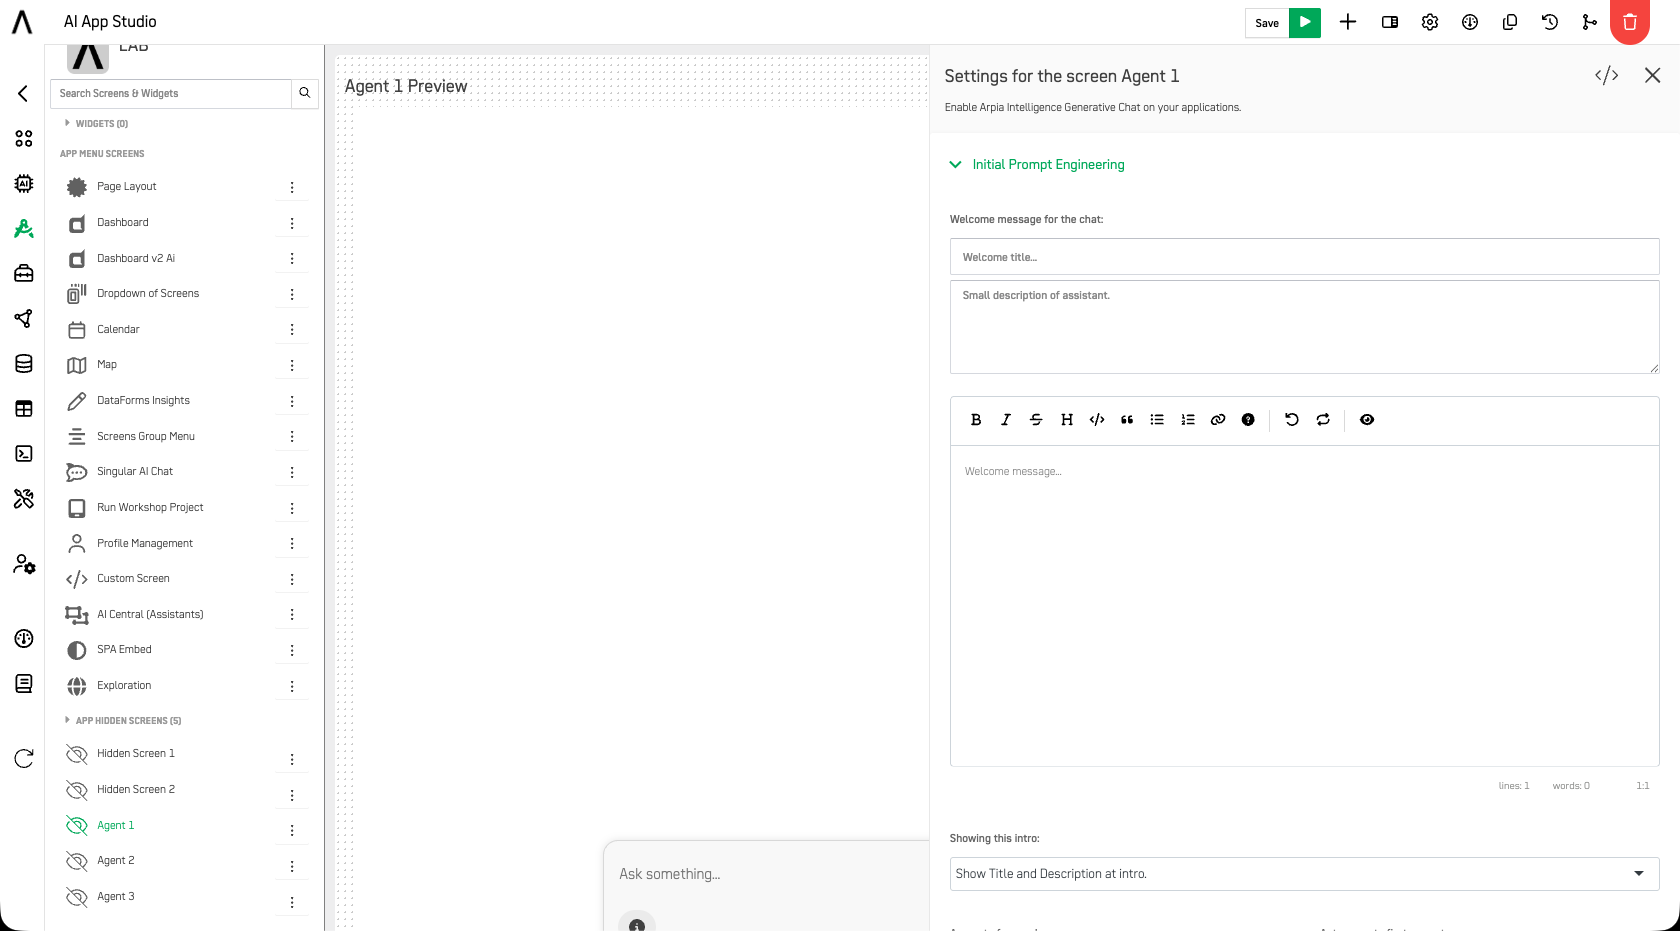Open the AI chip icon in sidebar
The height and width of the screenshot is (931, 1680).
click(x=24, y=184)
